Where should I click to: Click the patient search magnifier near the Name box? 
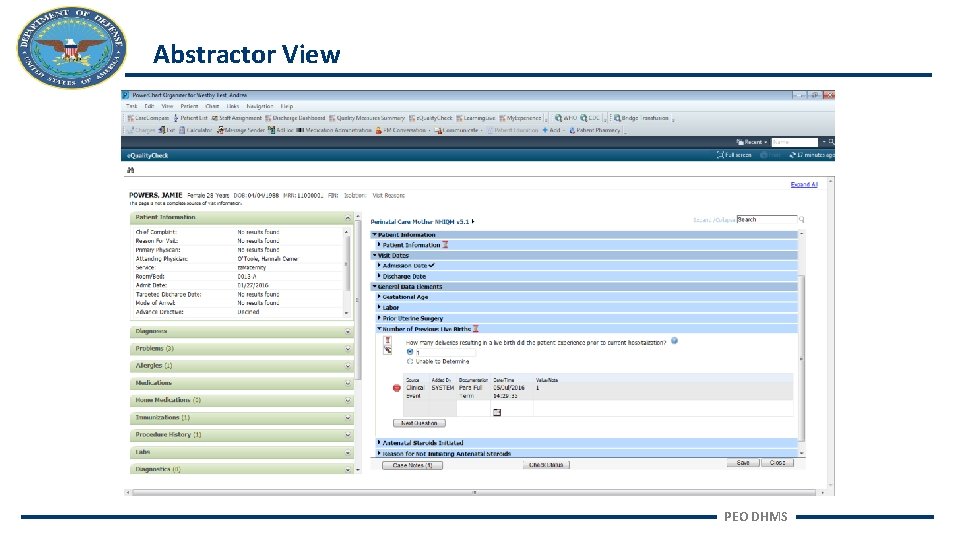[831, 142]
